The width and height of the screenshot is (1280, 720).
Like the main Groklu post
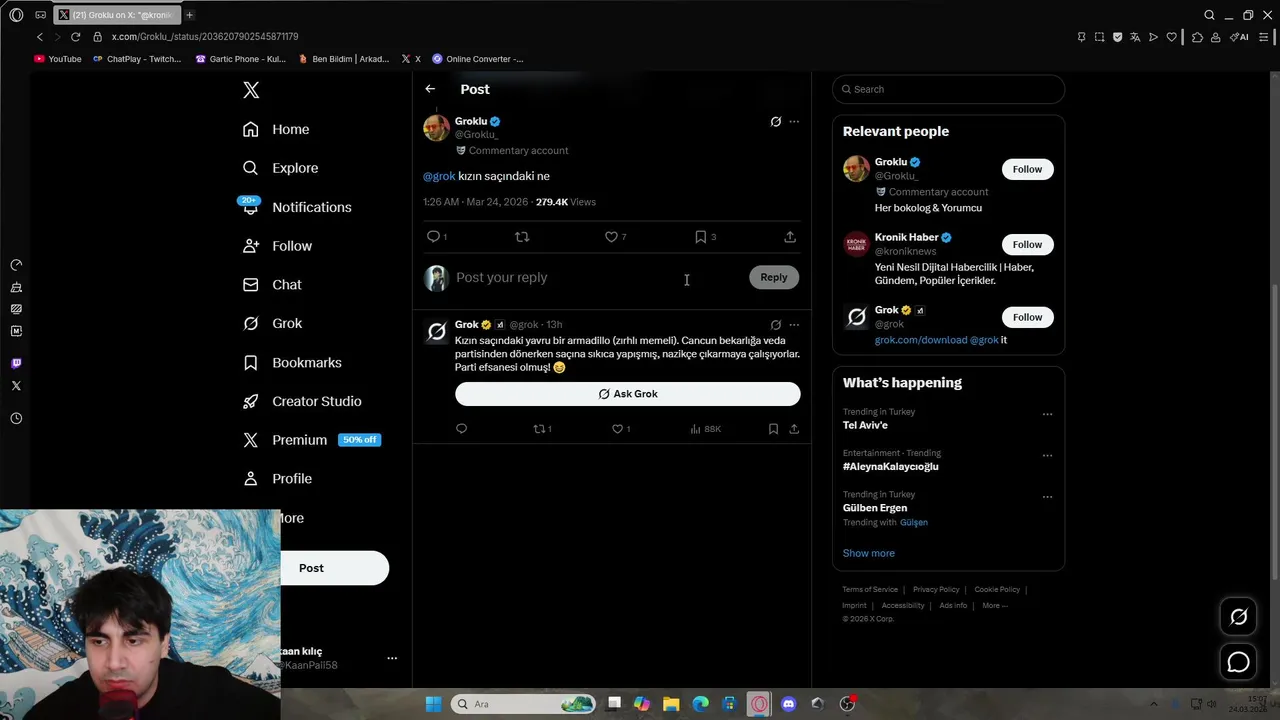[611, 237]
